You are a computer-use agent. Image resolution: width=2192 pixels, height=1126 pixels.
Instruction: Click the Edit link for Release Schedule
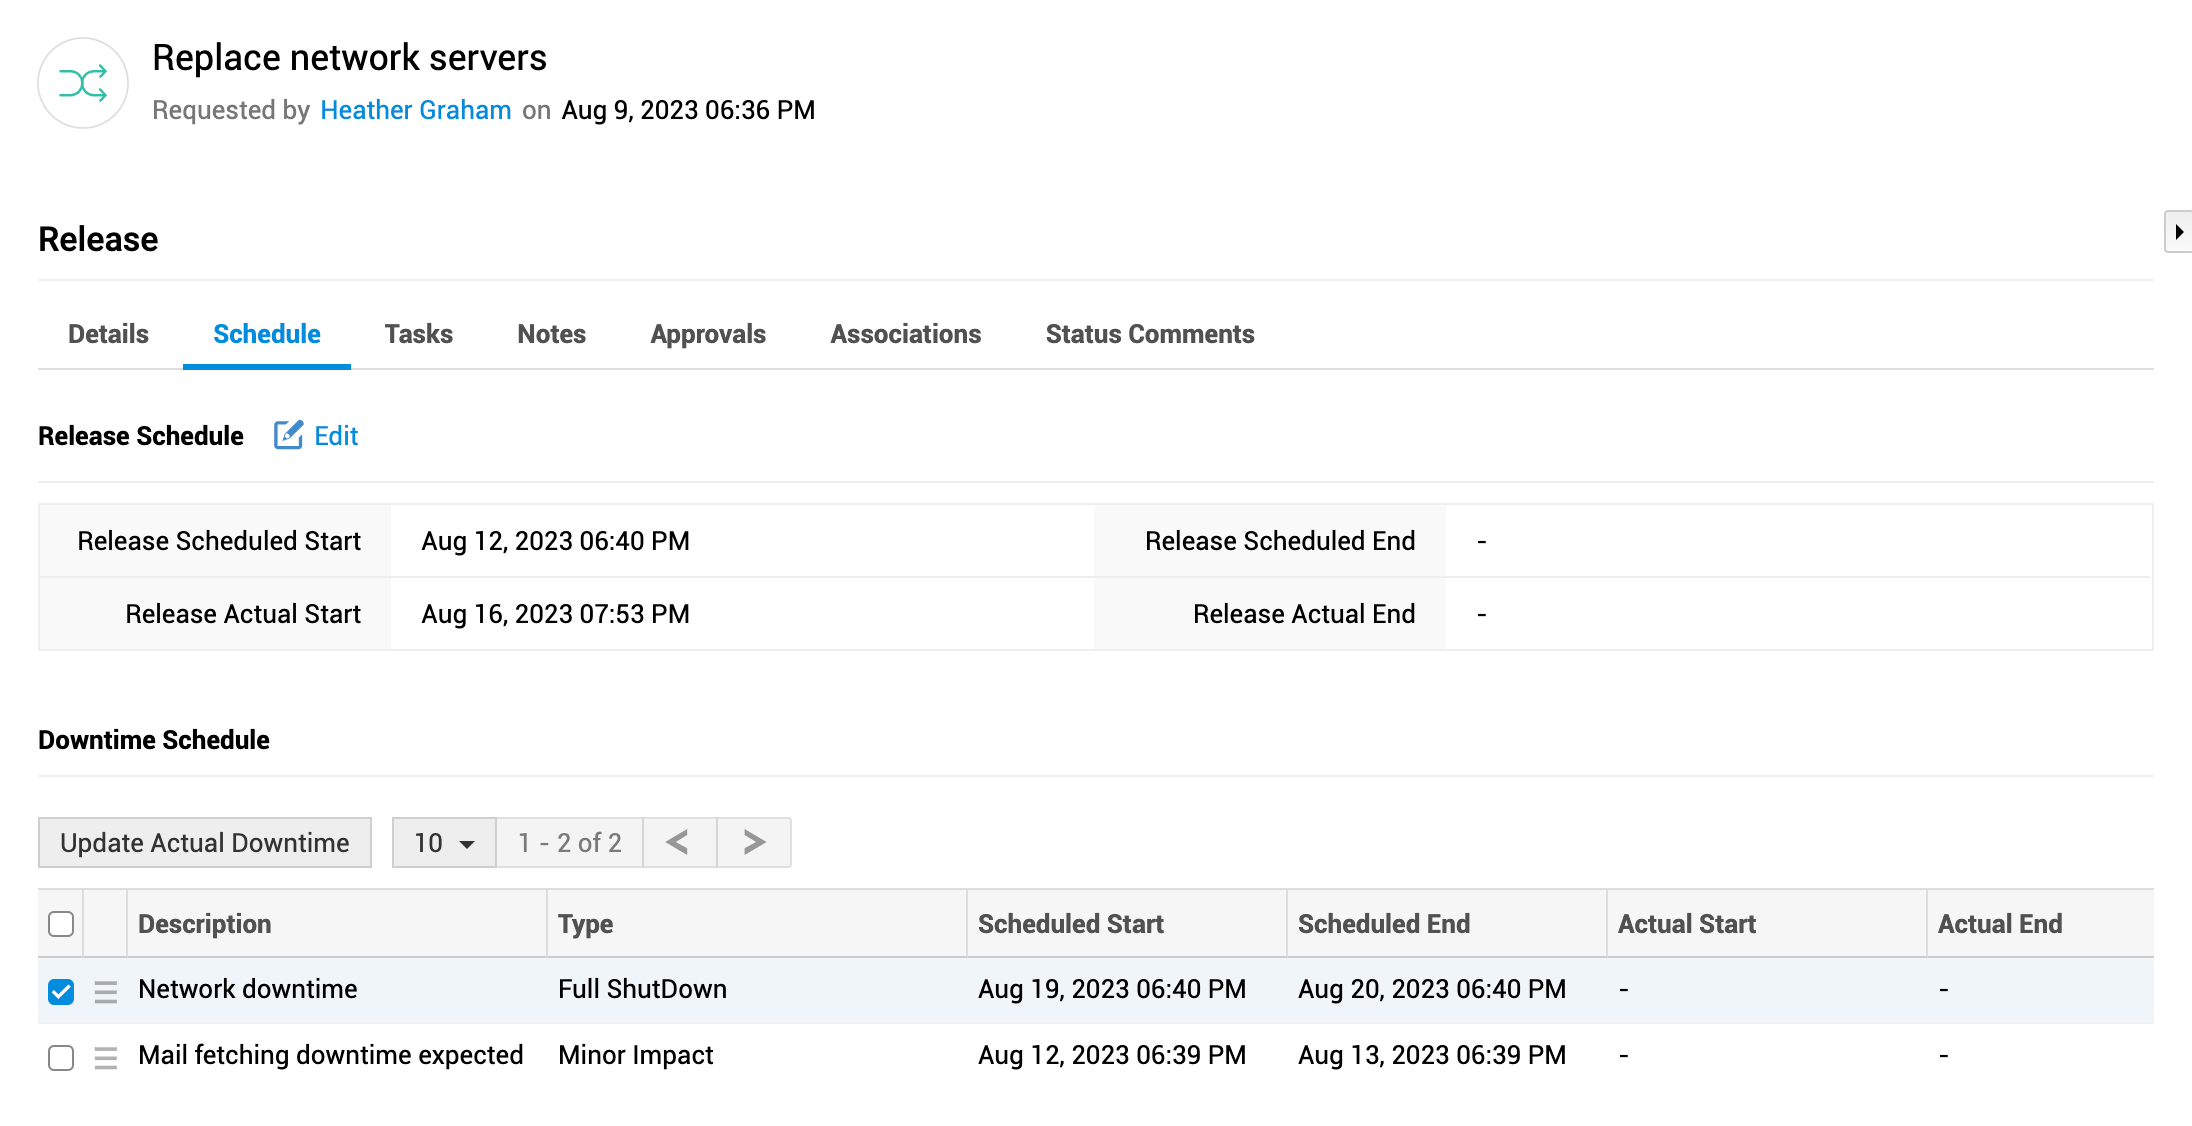pos(336,436)
